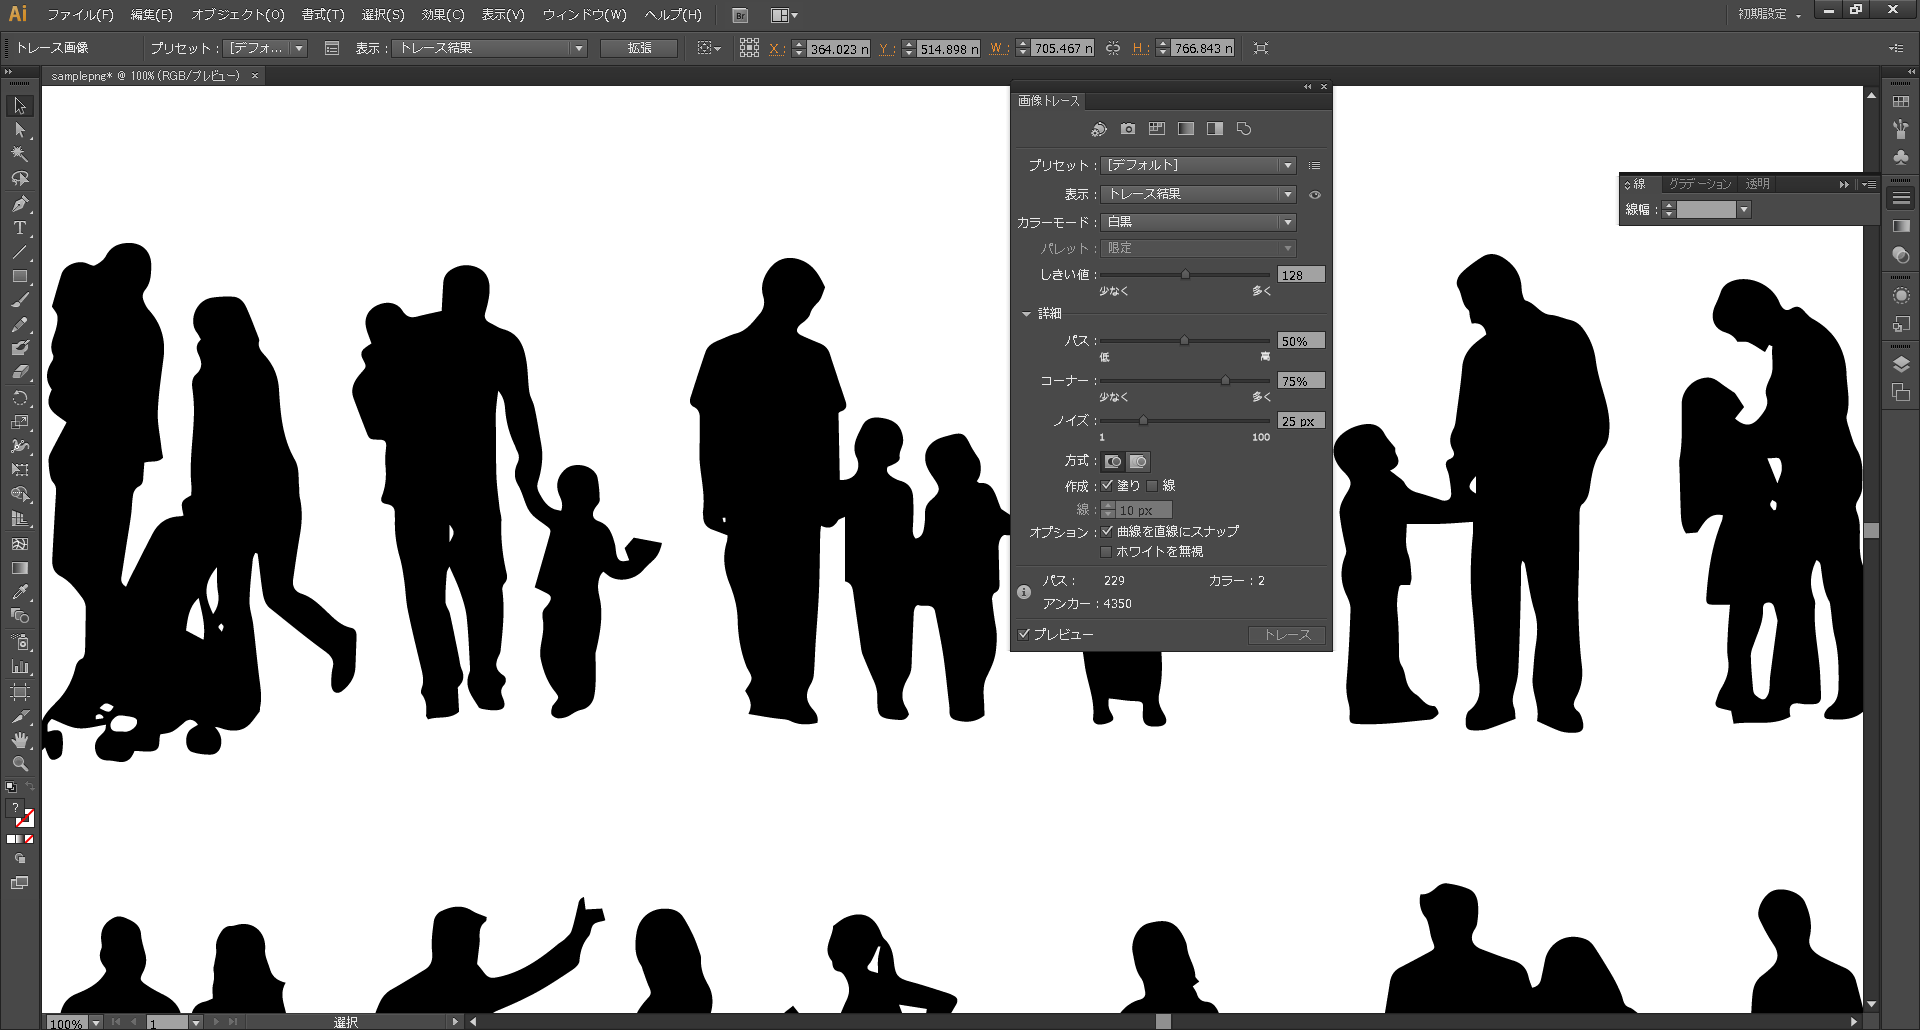Screen dimensions: 1920x1030
Task: Choose the Magic Wand tool
Action: click(19, 154)
